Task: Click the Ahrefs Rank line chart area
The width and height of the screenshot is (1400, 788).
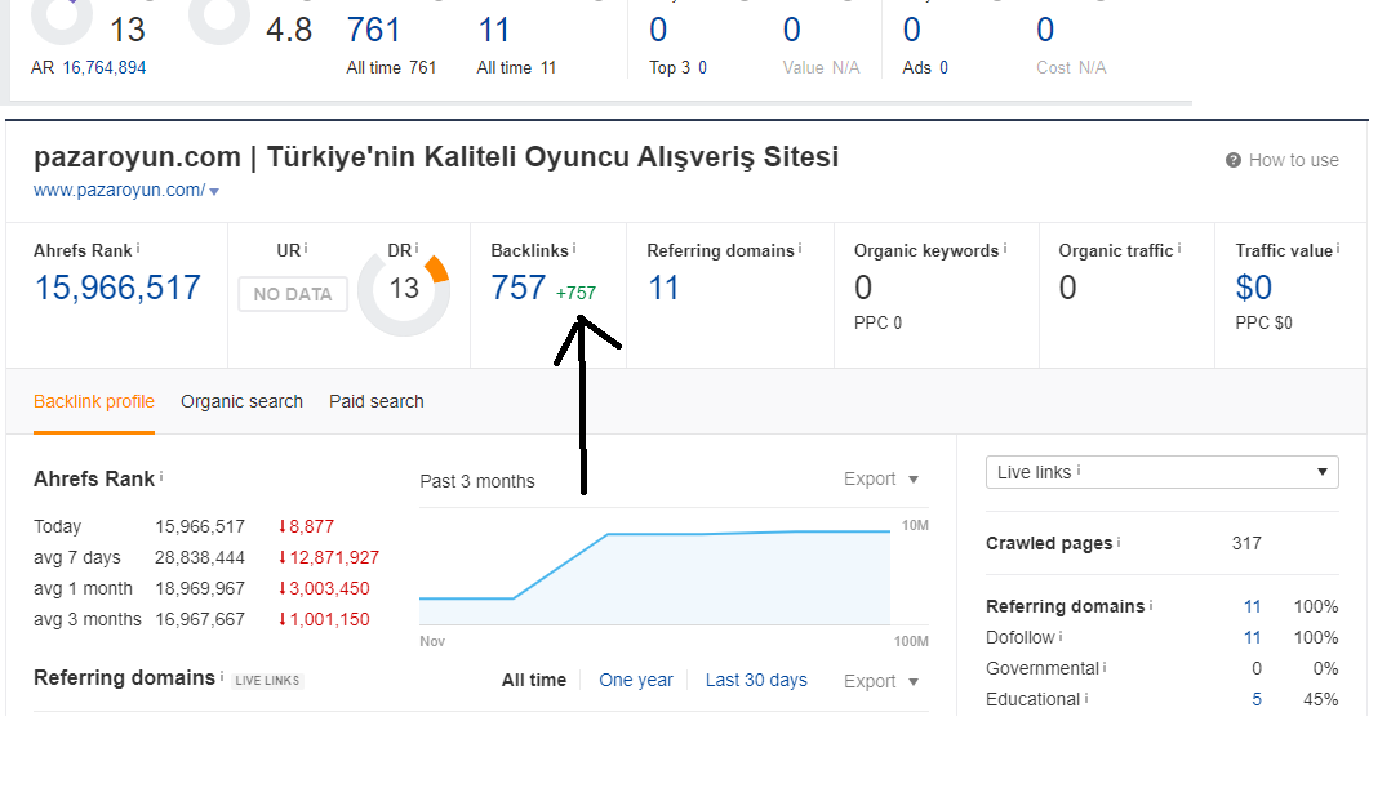Action: (655, 567)
